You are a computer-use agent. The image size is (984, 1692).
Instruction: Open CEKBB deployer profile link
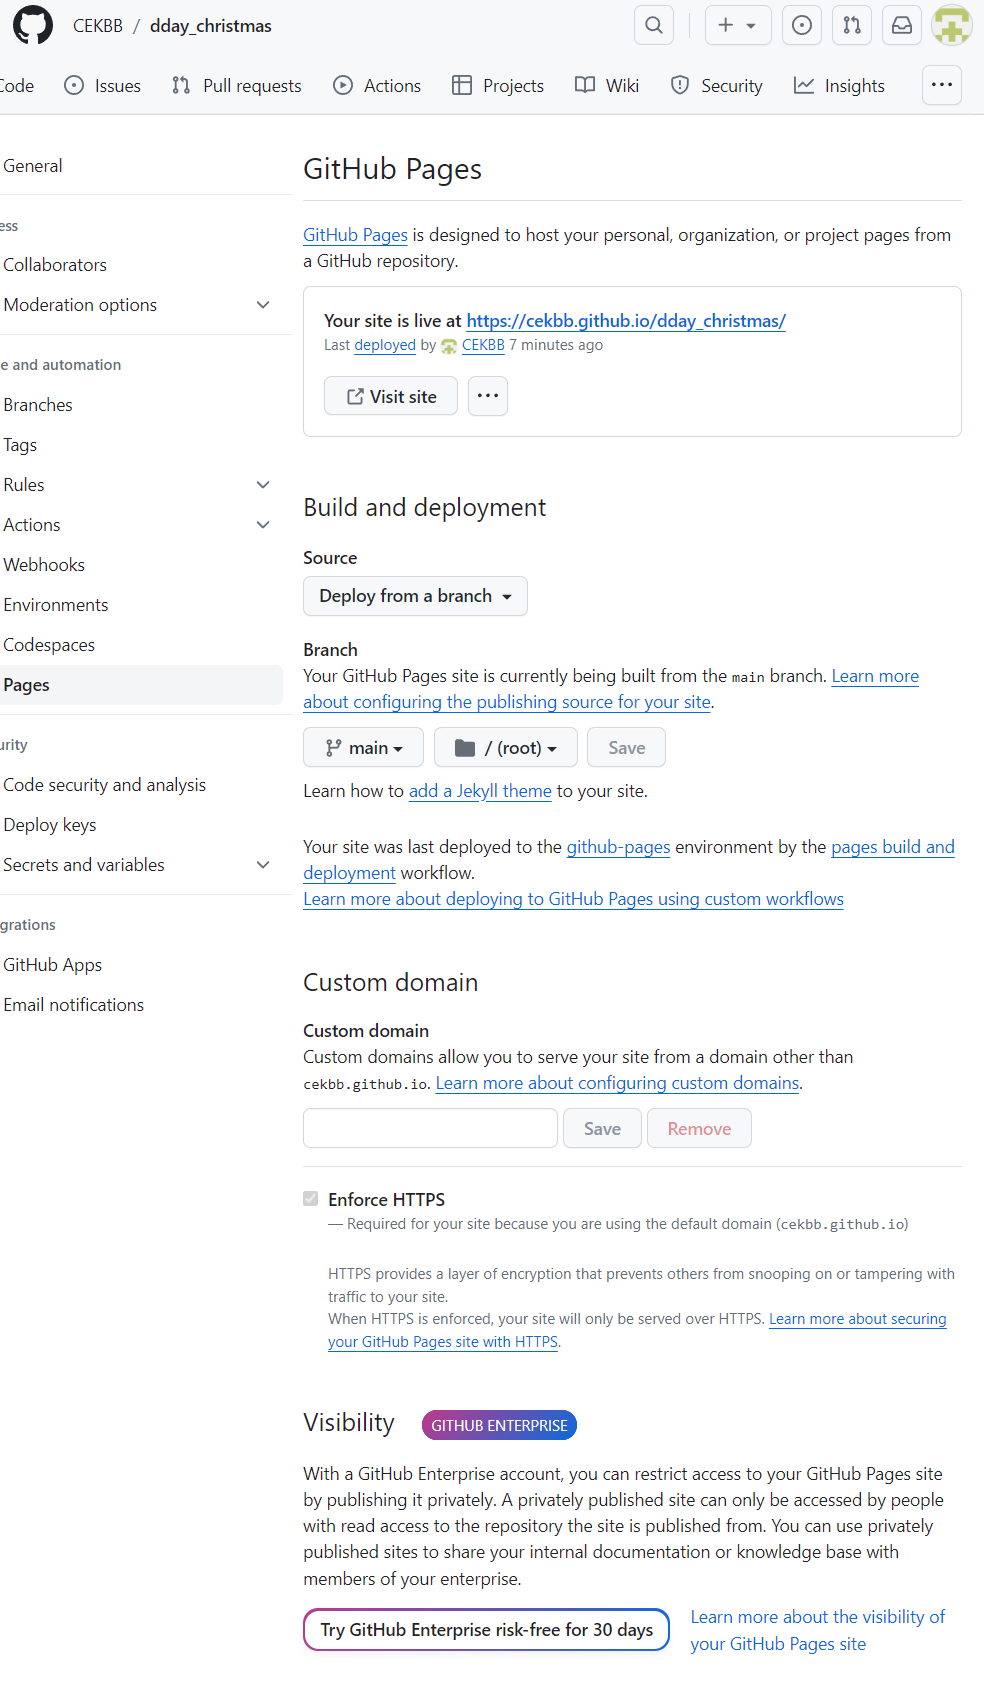coord(483,345)
